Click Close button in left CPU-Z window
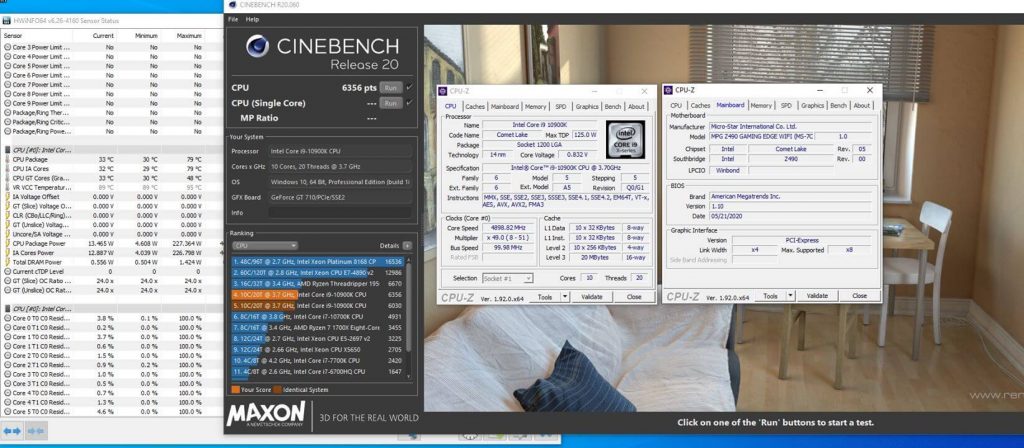Screen dimensions: 1024x448 tap(634, 296)
